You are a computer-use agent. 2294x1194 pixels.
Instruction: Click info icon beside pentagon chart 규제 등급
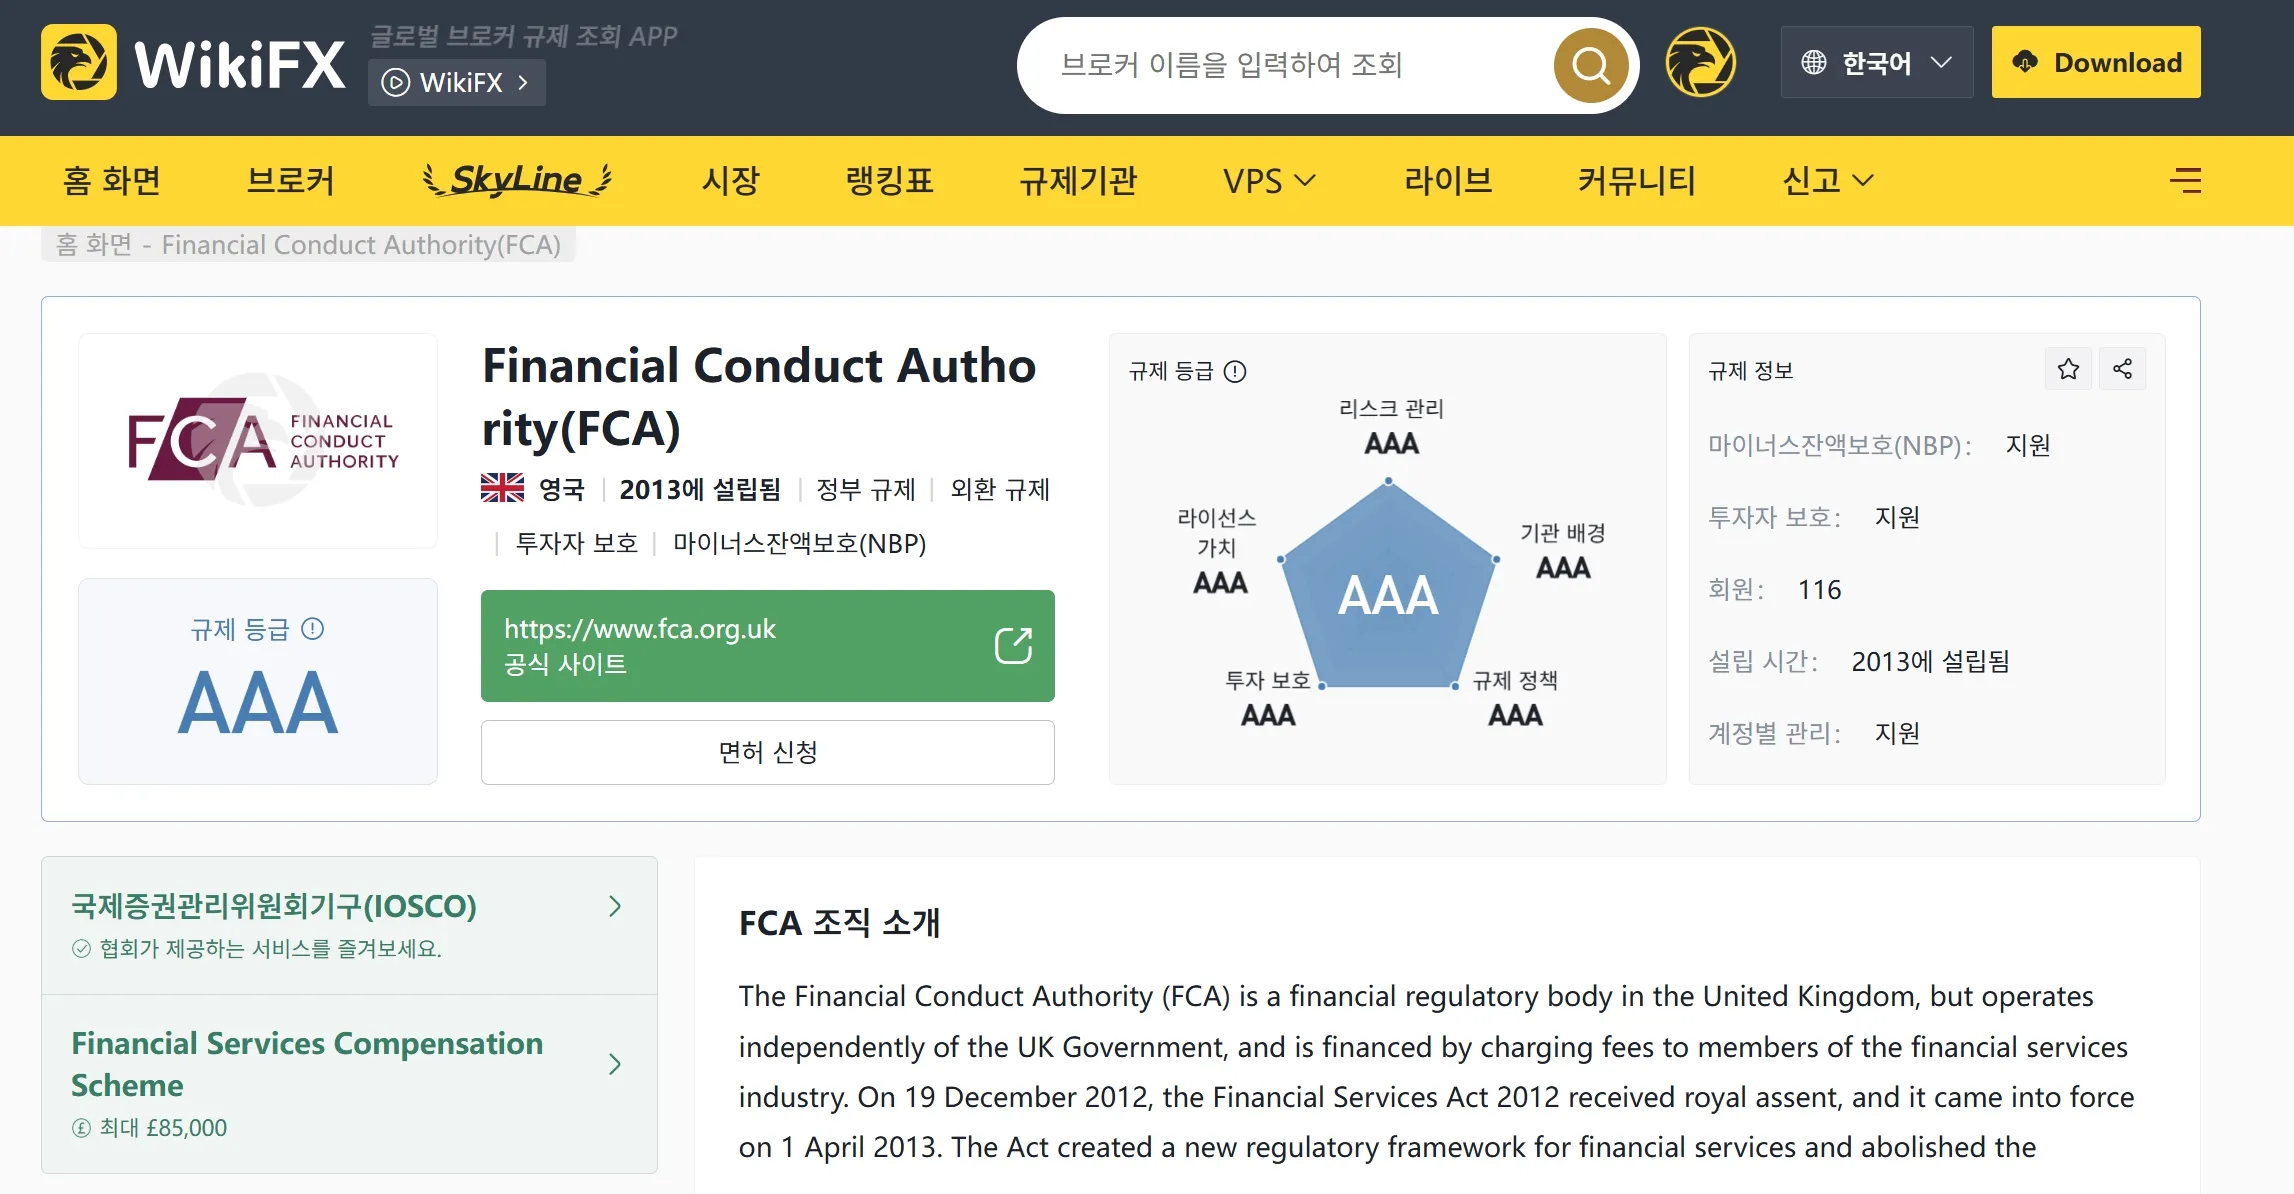[1235, 372]
